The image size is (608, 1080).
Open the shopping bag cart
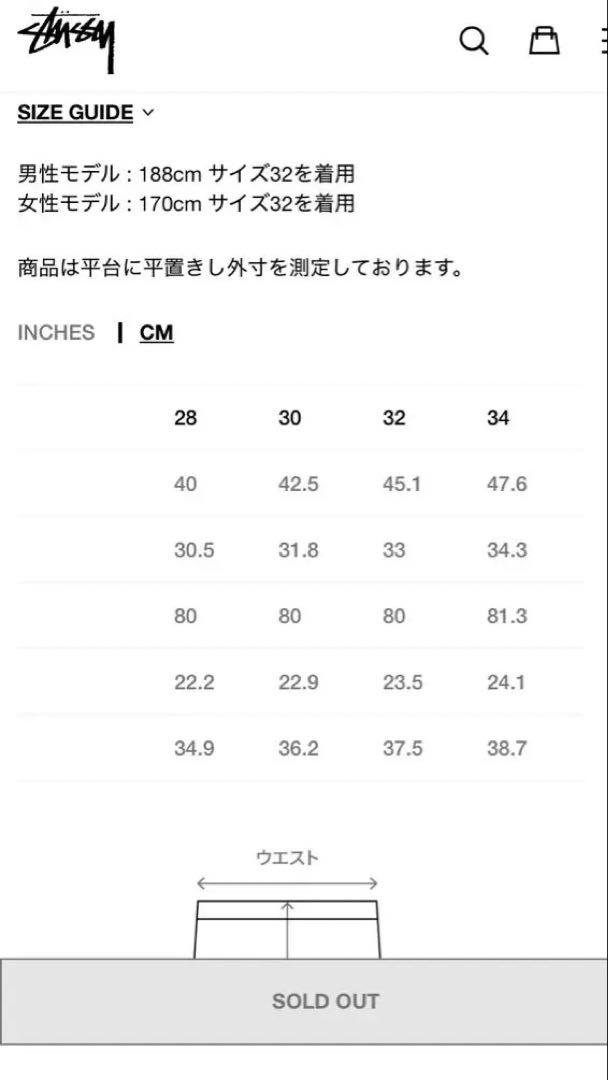coord(544,41)
